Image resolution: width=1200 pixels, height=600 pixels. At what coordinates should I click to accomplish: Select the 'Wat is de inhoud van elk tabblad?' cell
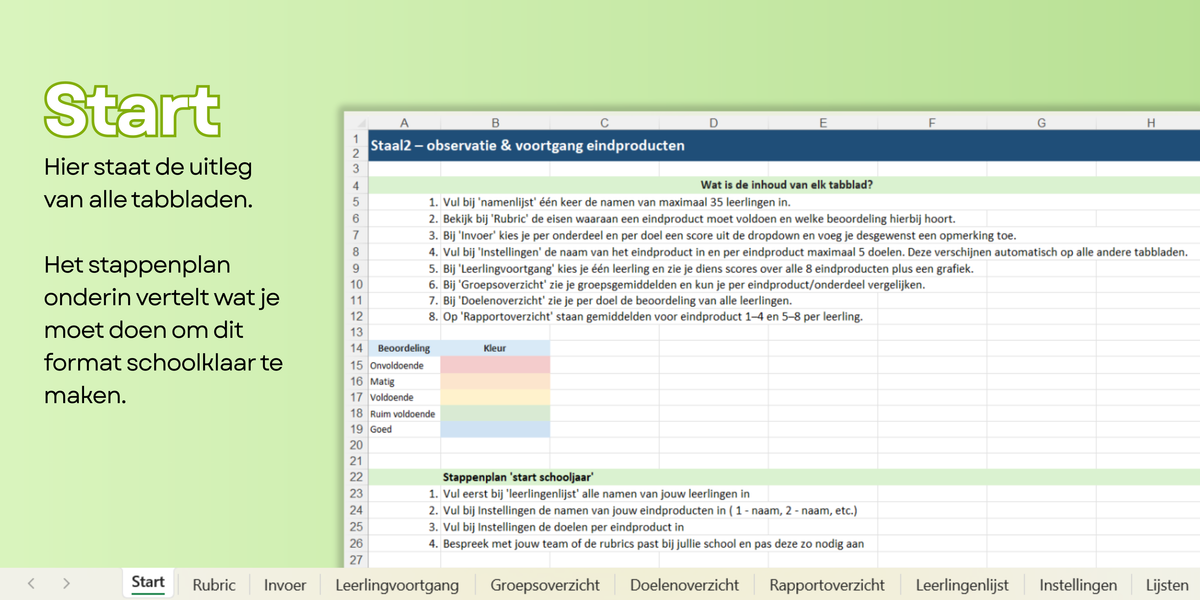pyautogui.click(x=784, y=185)
